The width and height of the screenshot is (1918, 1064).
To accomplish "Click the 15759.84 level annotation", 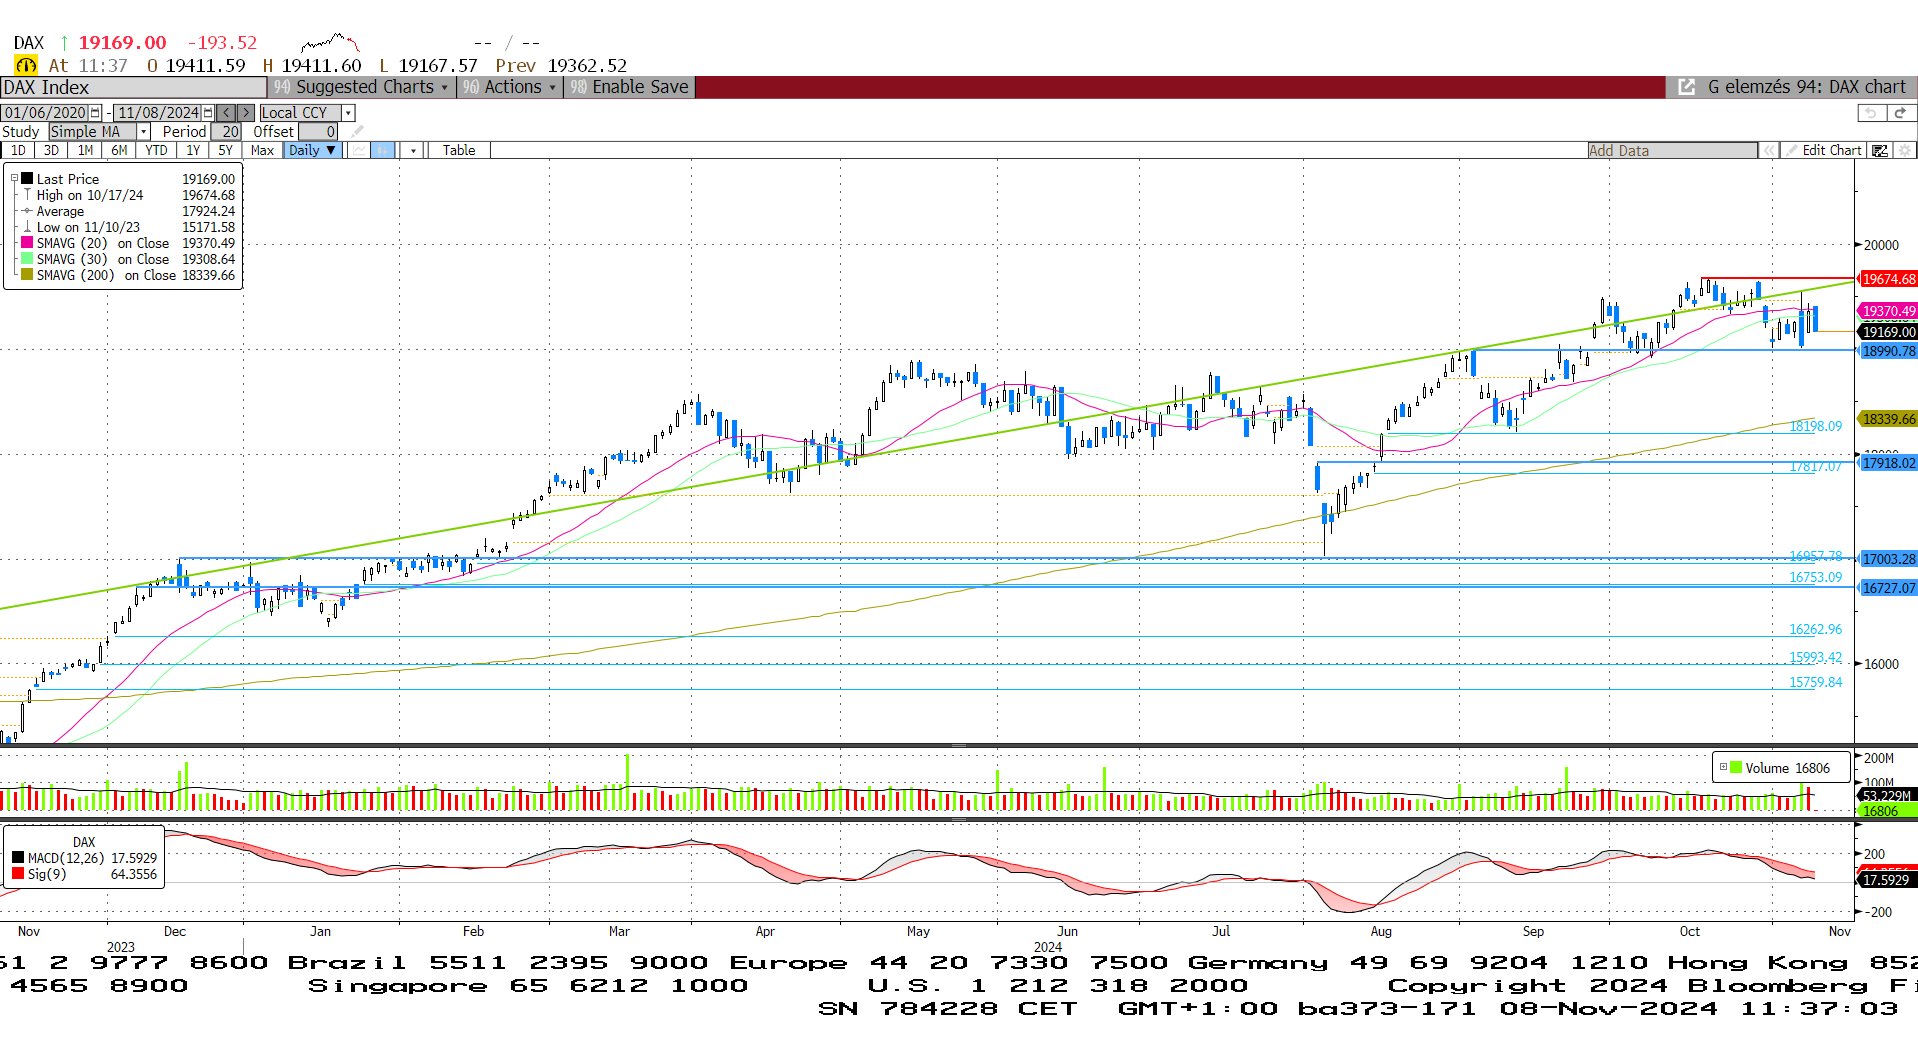I will pos(1815,682).
